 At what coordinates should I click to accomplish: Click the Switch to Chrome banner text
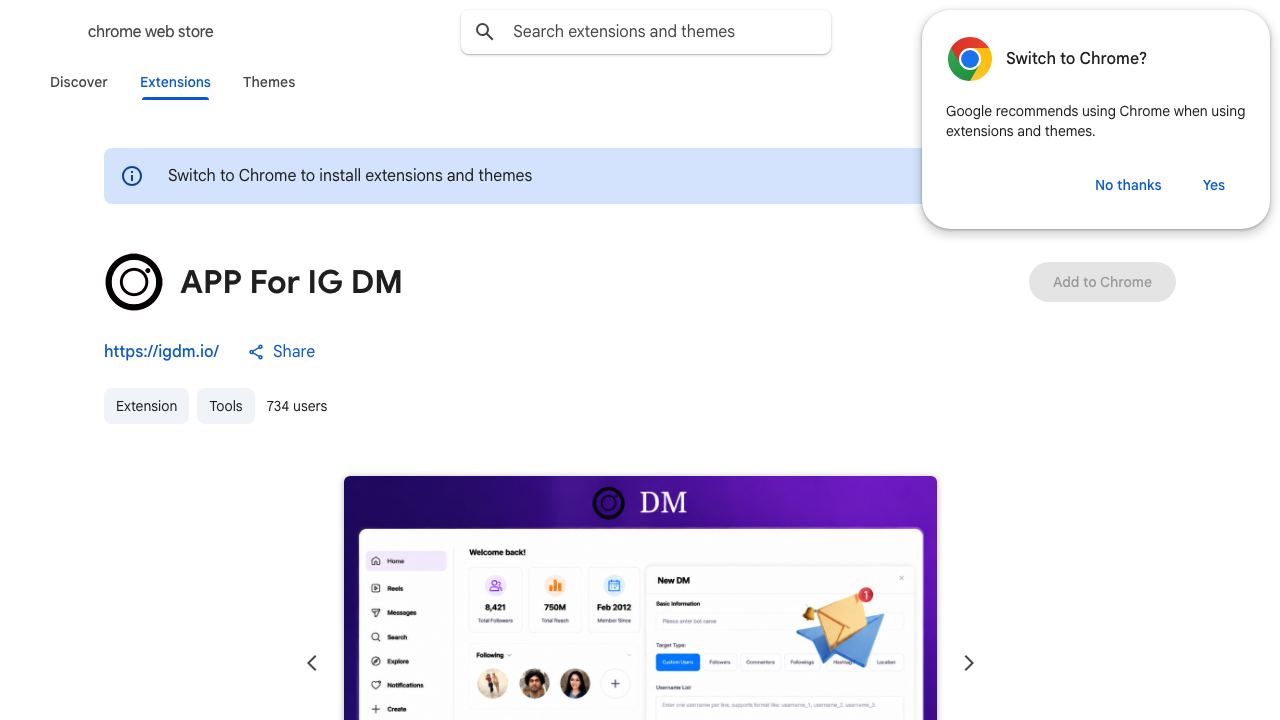coord(350,176)
